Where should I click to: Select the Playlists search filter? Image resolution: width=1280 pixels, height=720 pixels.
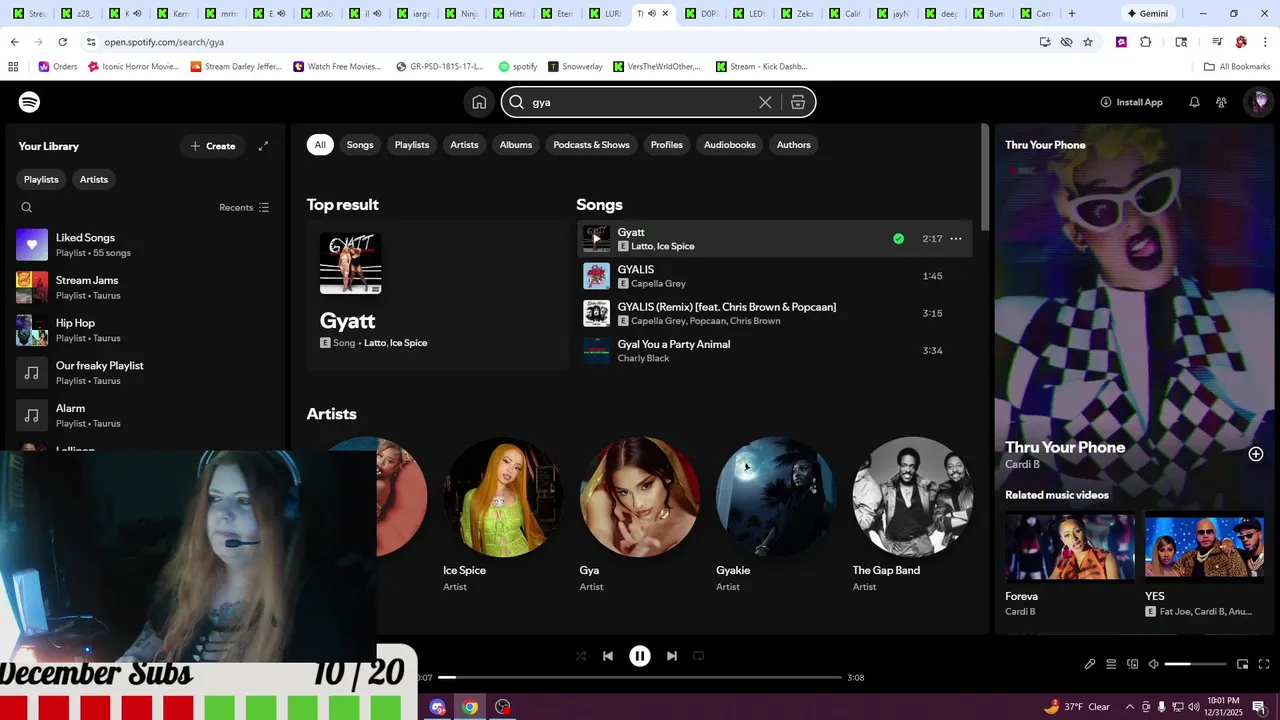click(x=412, y=145)
